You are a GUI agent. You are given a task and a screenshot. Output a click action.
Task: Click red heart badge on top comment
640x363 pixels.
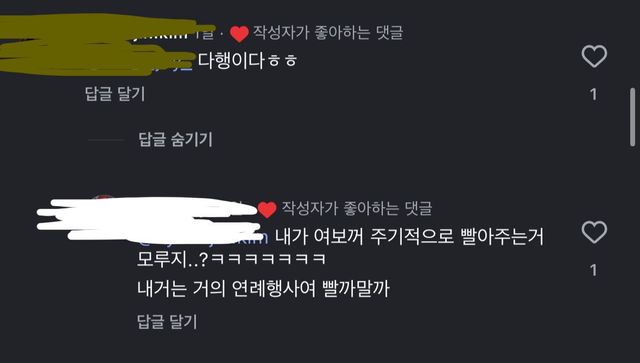[239, 34]
